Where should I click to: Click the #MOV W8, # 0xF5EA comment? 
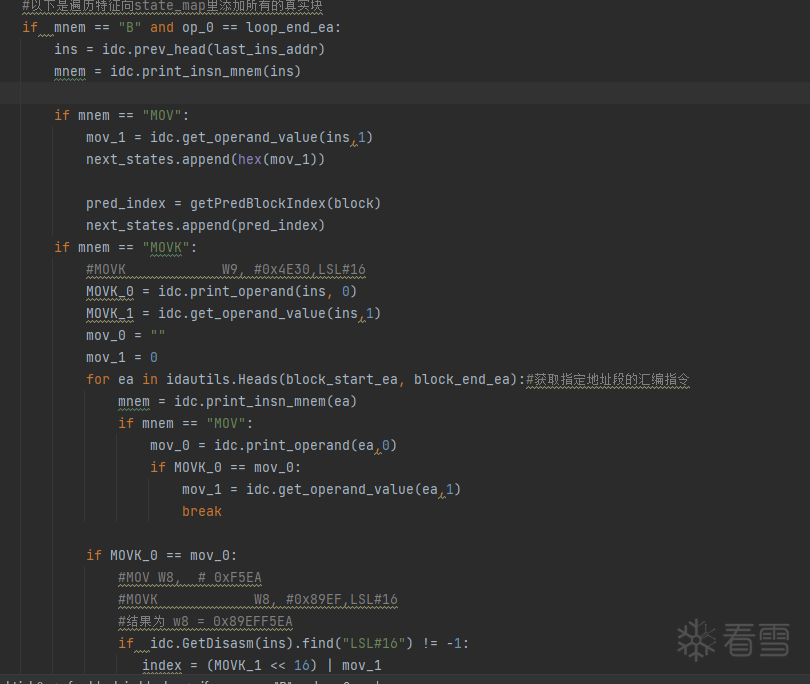(x=189, y=577)
